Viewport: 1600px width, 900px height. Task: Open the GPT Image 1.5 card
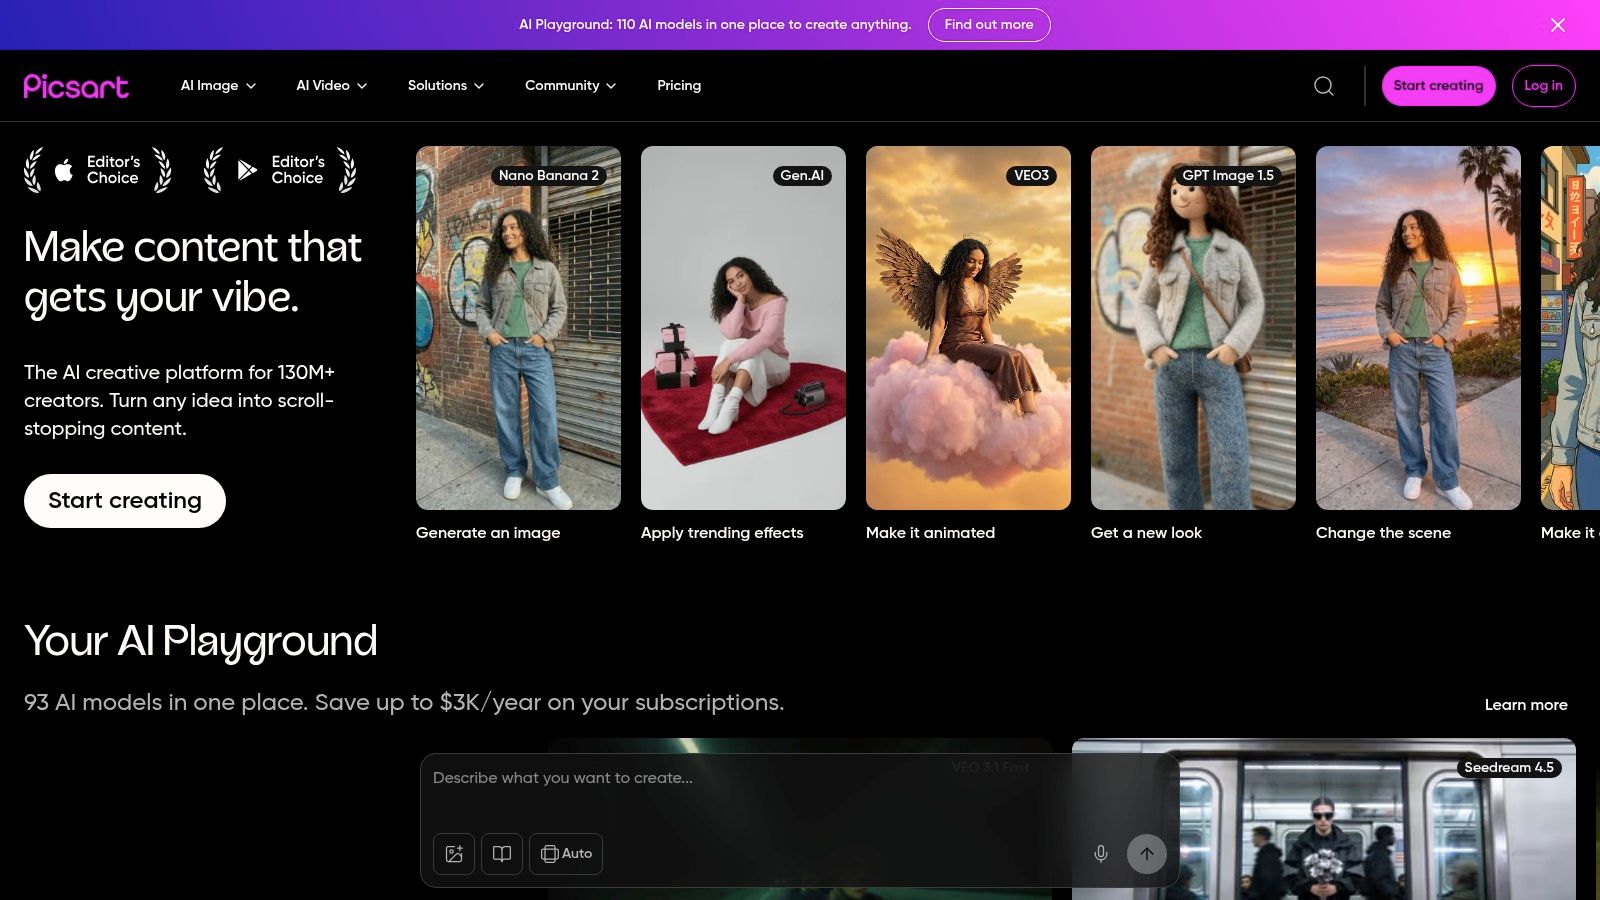coord(1193,328)
